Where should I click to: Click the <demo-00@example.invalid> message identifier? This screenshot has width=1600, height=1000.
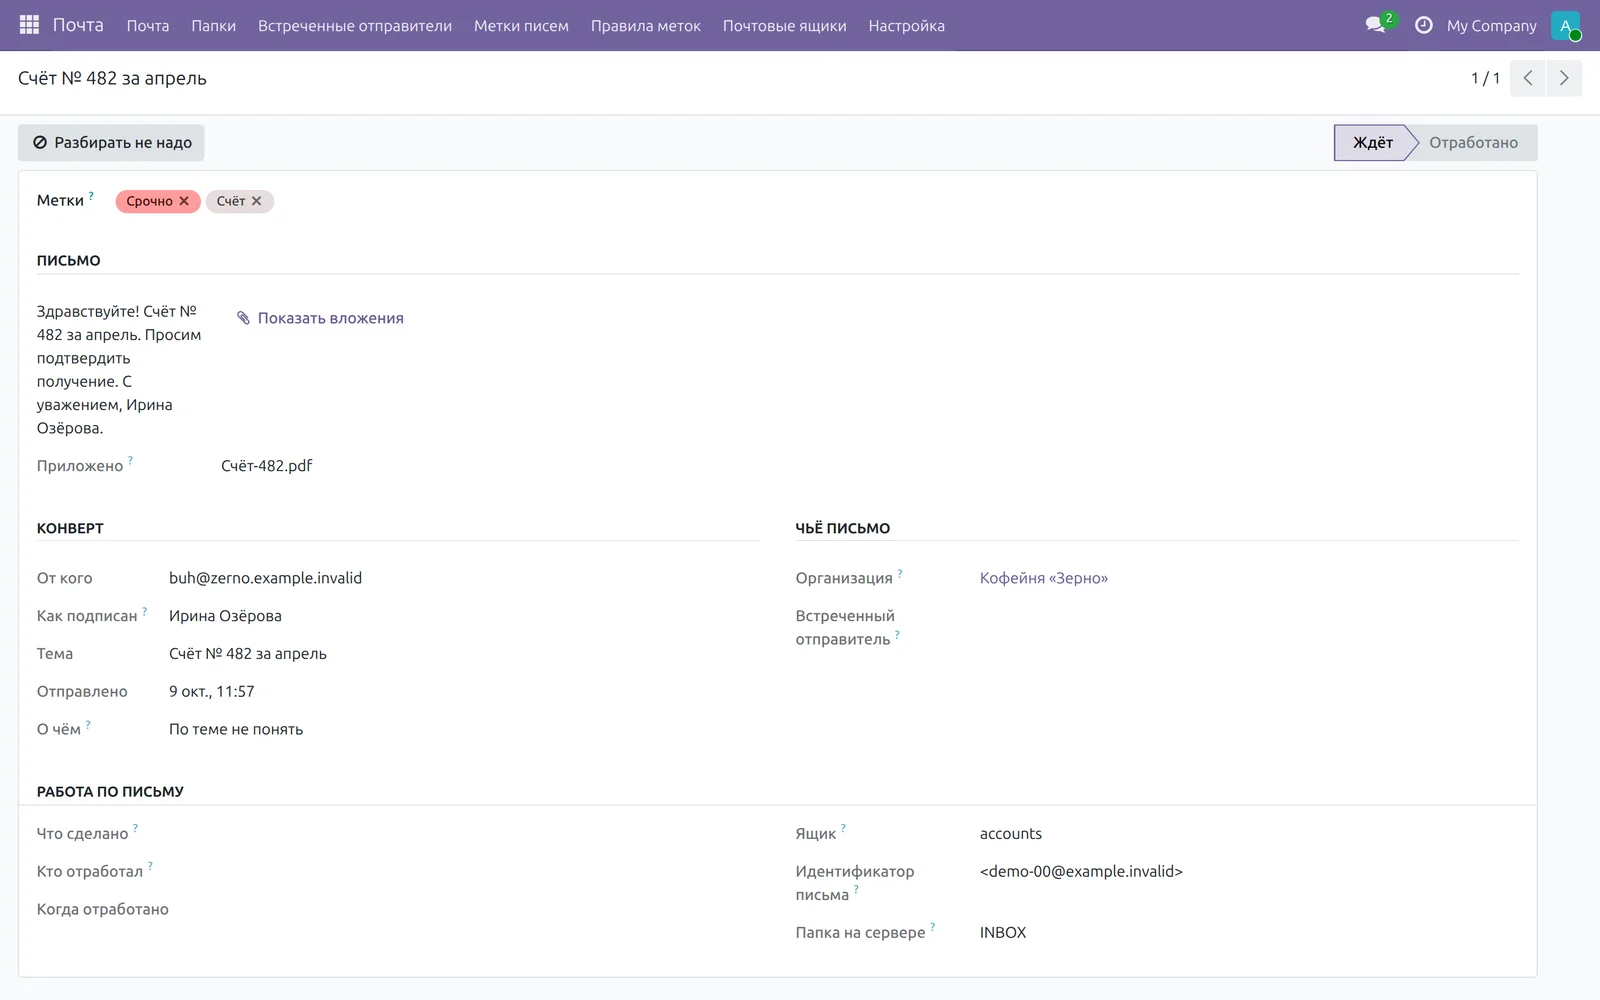[x=1081, y=871]
